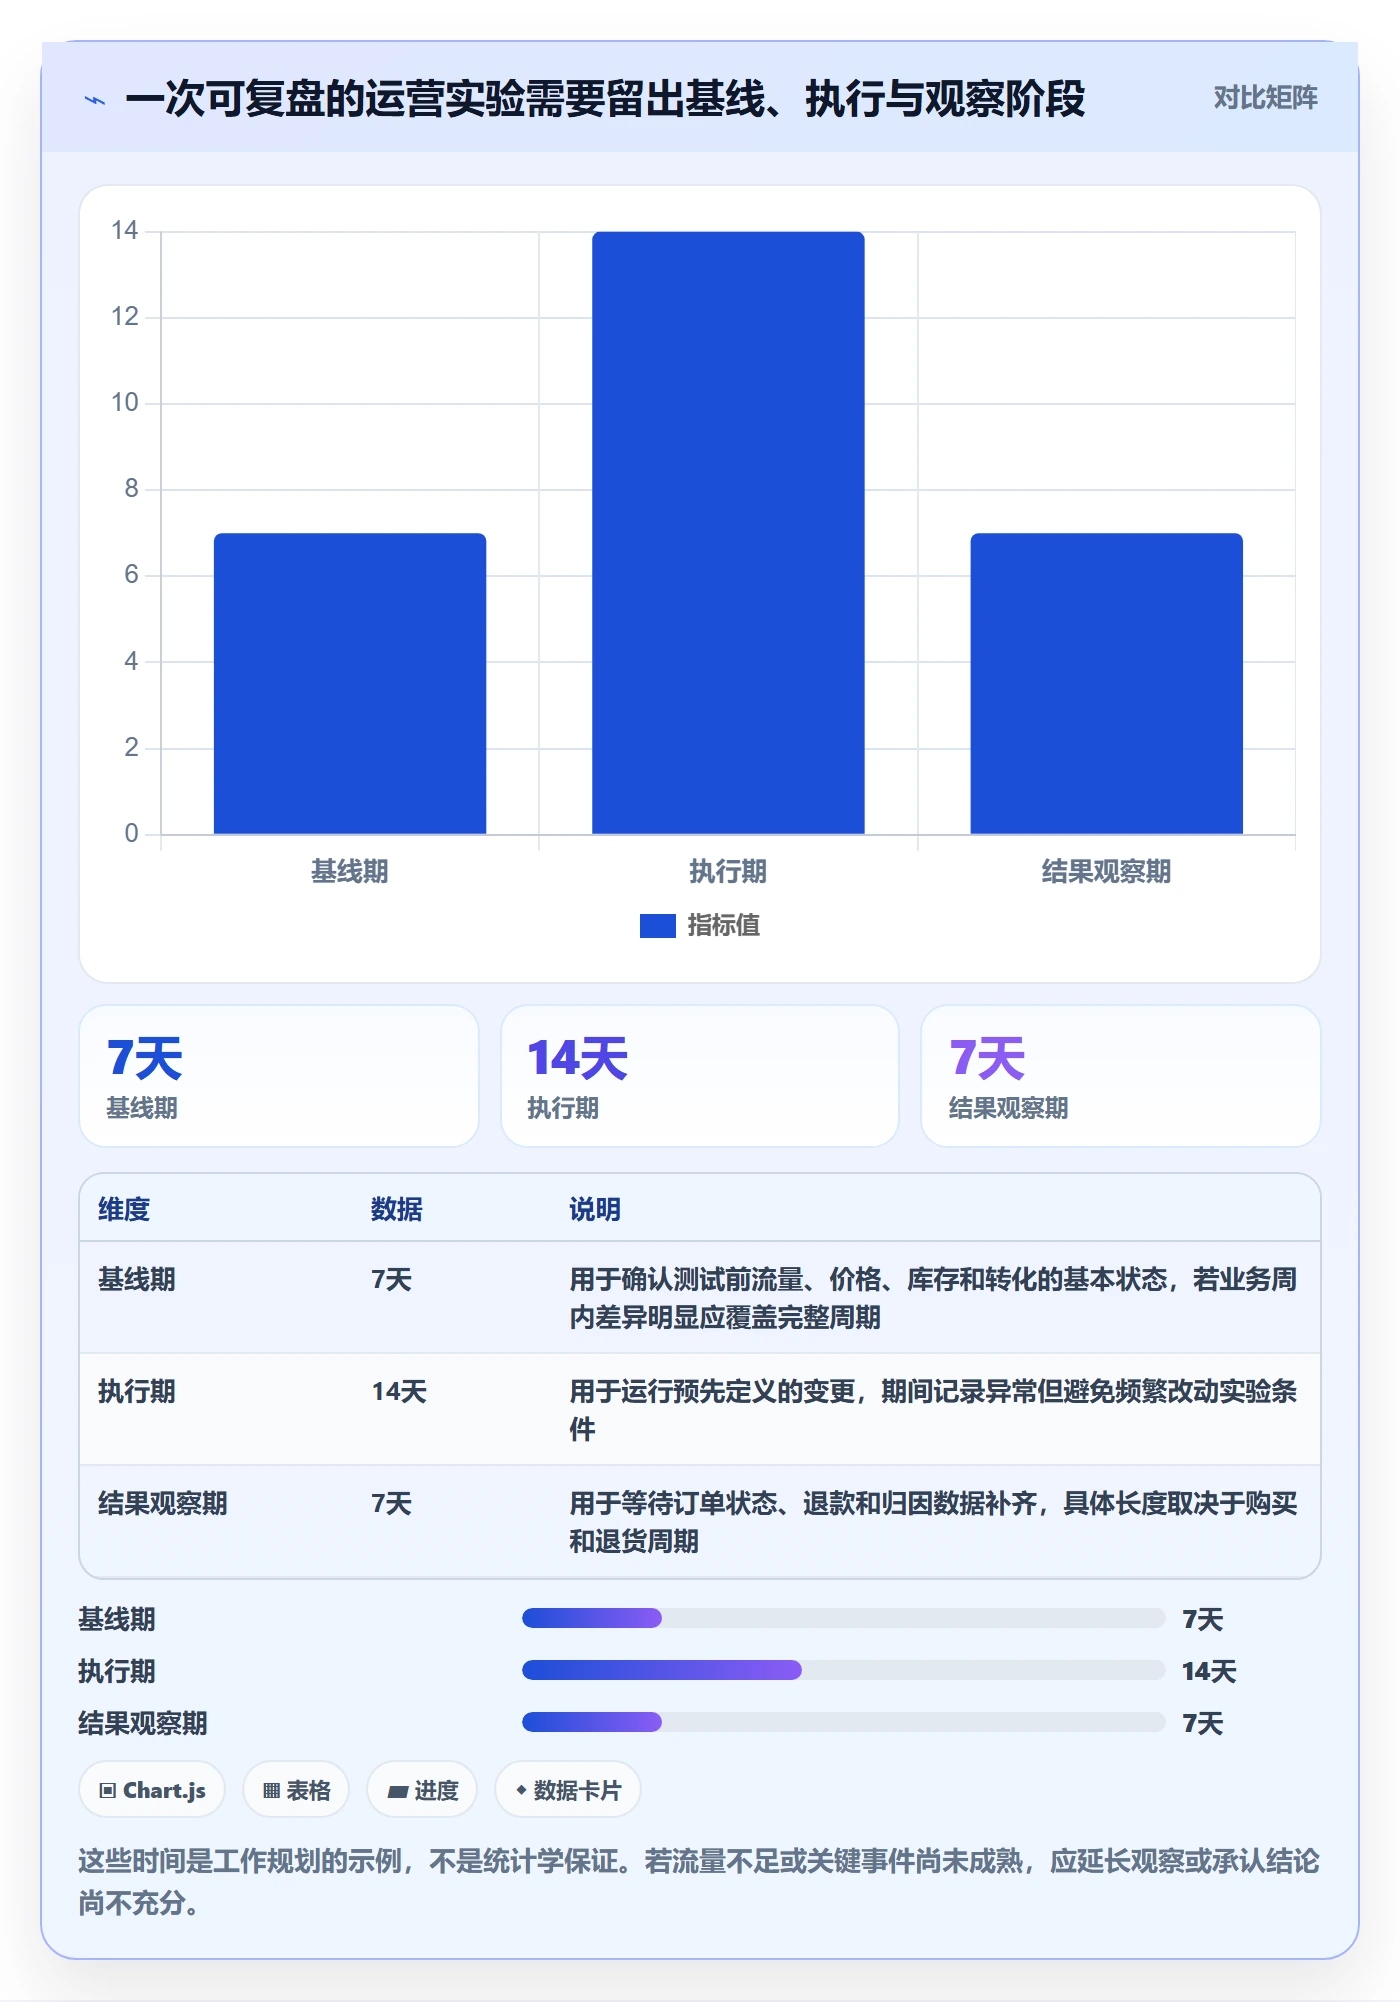
Task: Click the 14天 value in the table
Action: (399, 1392)
